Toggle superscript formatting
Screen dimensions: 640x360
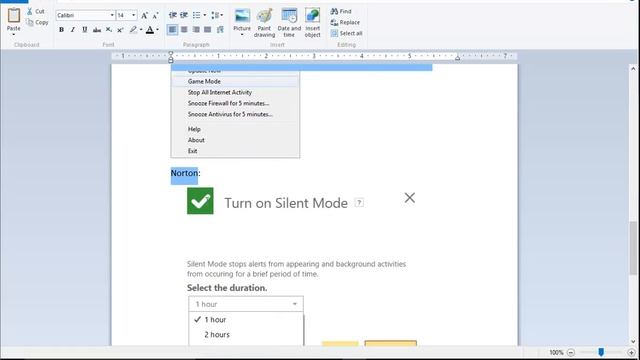coord(120,29)
